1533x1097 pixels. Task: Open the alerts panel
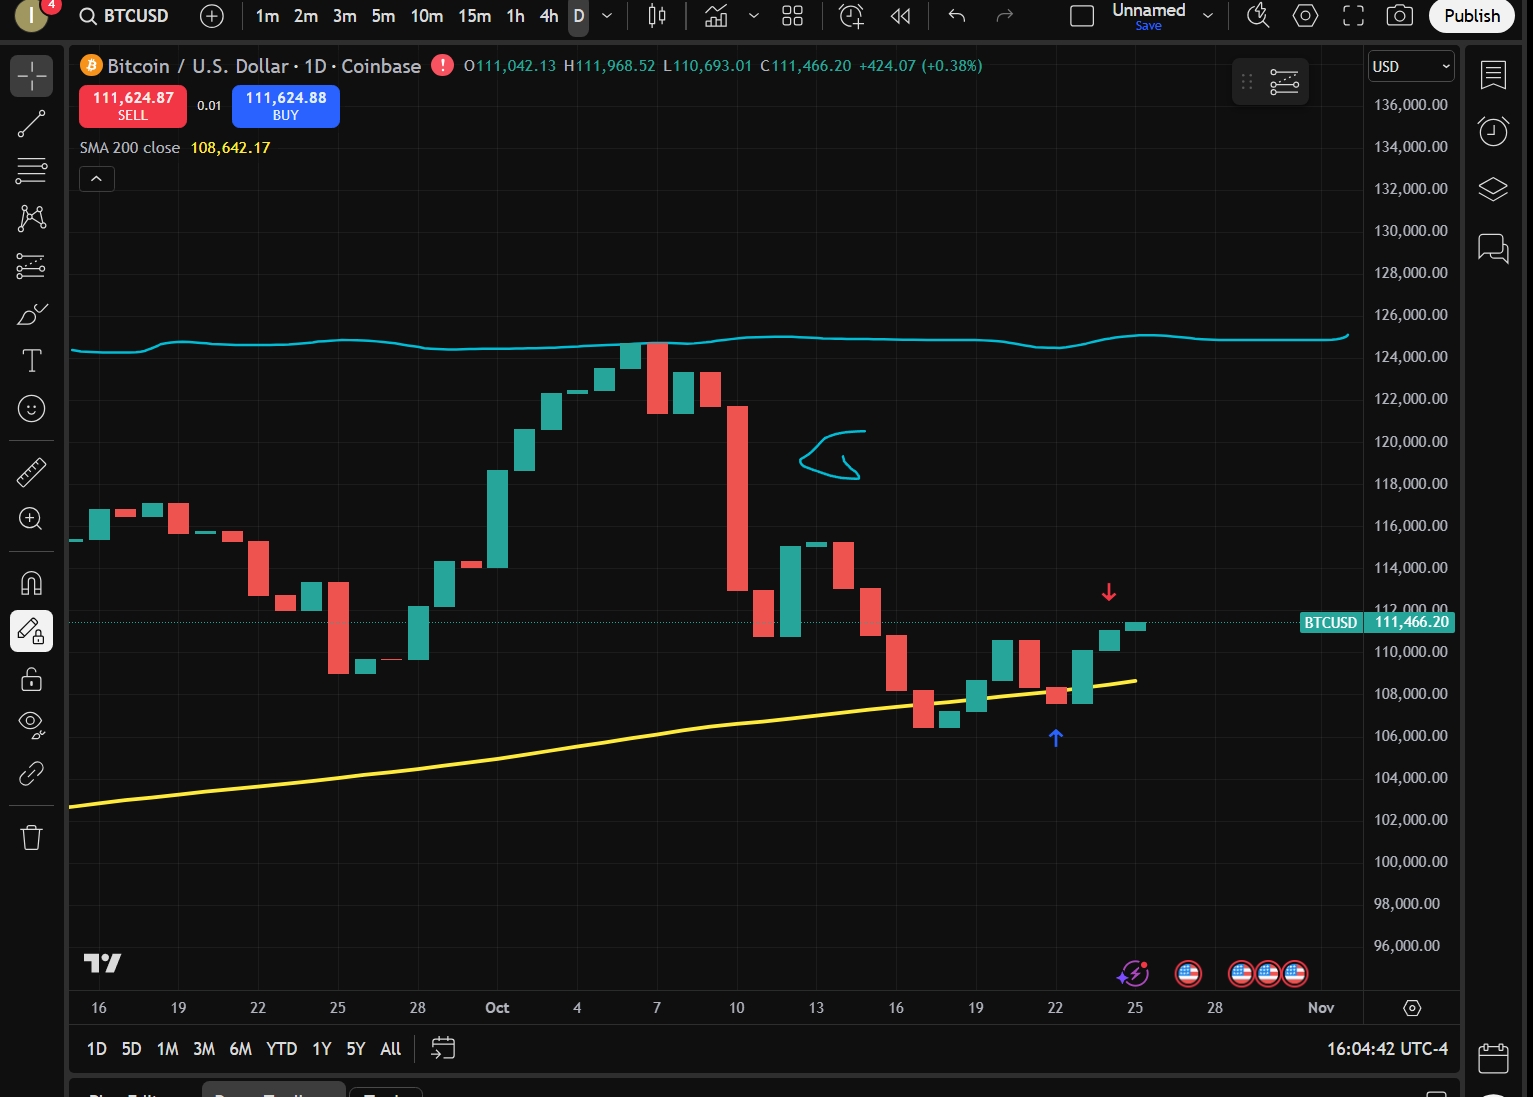coord(1493,132)
